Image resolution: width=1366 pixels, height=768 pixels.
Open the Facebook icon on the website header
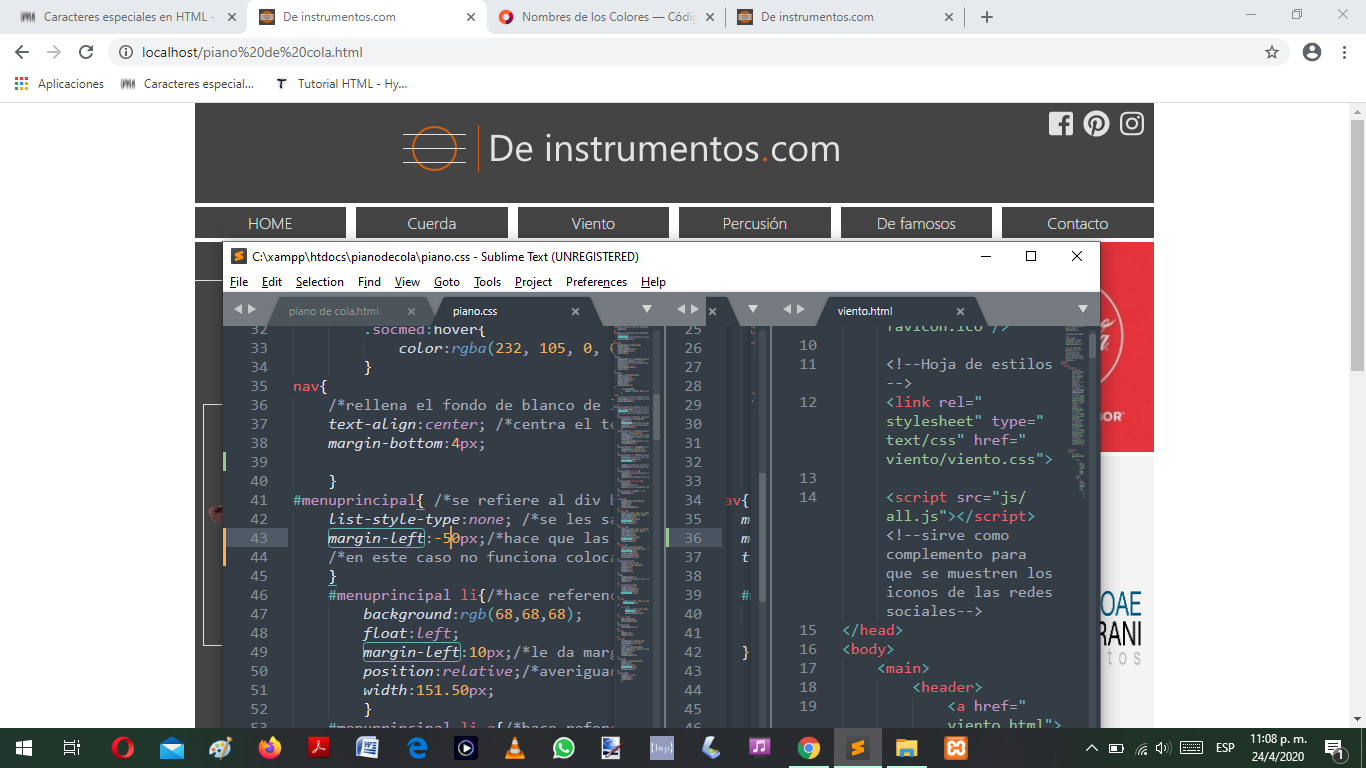[1060, 124]
